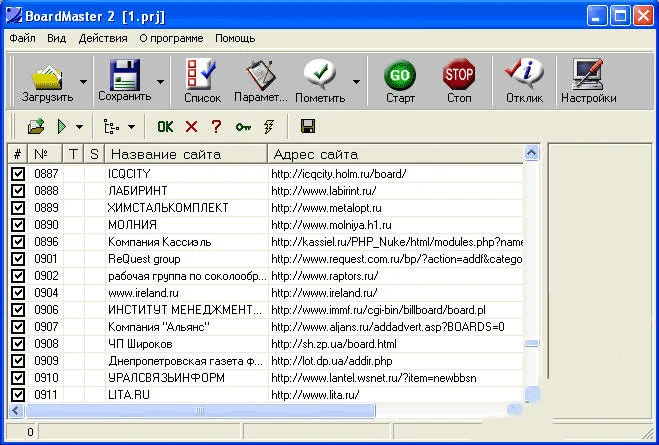659x445 pixels.
Task: Click the horizontal scrollbar thumb
Action: click(200, 411)
